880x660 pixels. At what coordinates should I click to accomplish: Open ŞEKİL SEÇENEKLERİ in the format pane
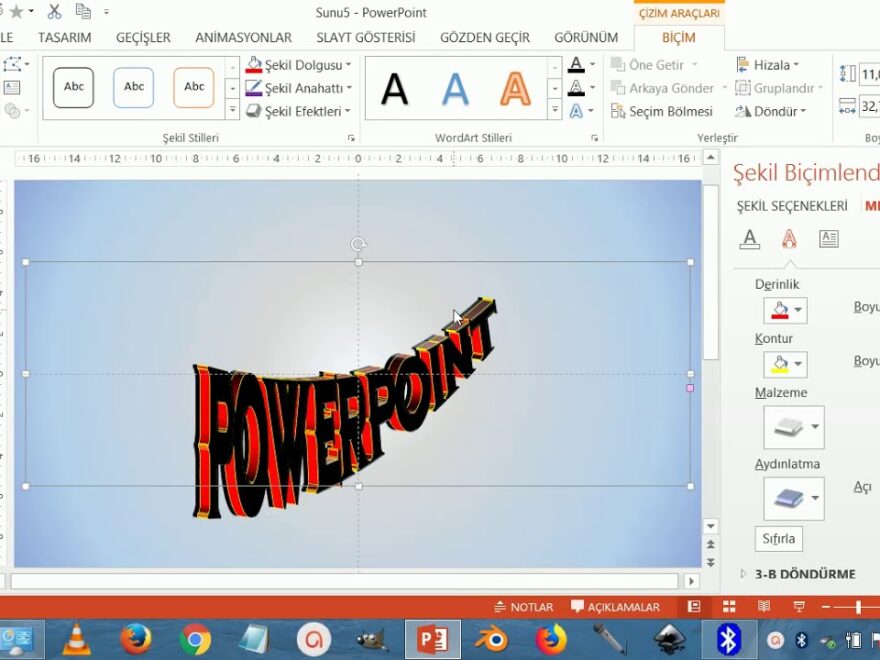tap(792, 206)
